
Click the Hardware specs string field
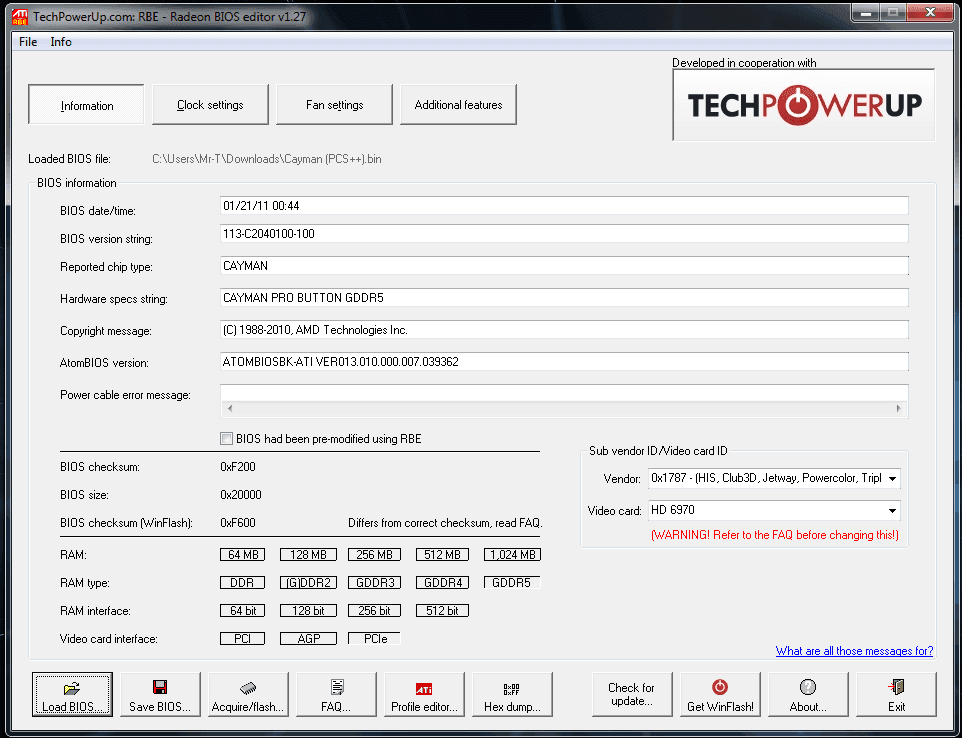(564, 298)
